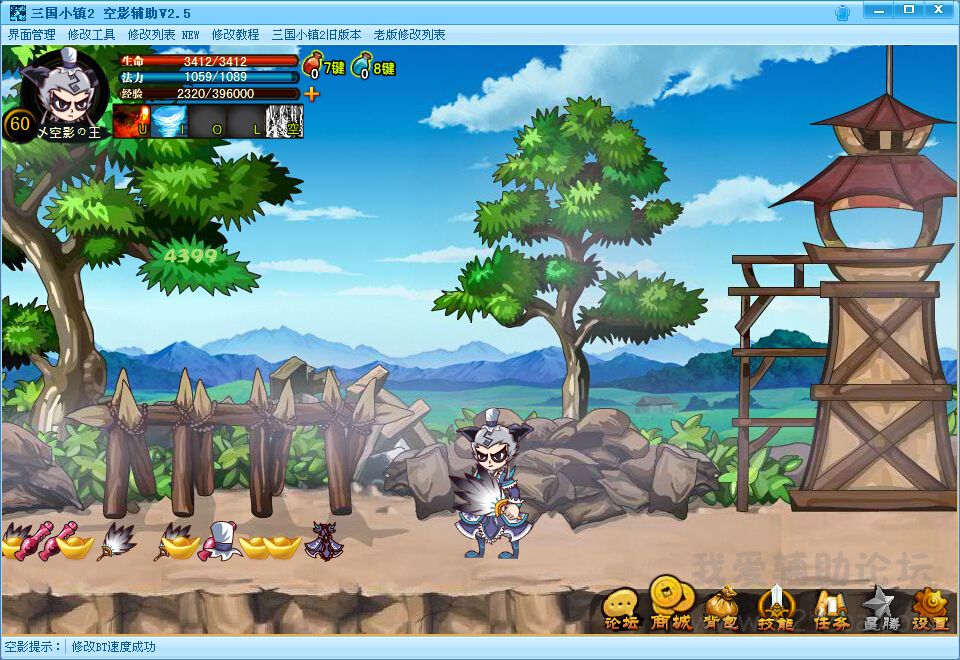Click the 法力 mana bar
The image size is (960, 660).
click(x=209, y=77)
